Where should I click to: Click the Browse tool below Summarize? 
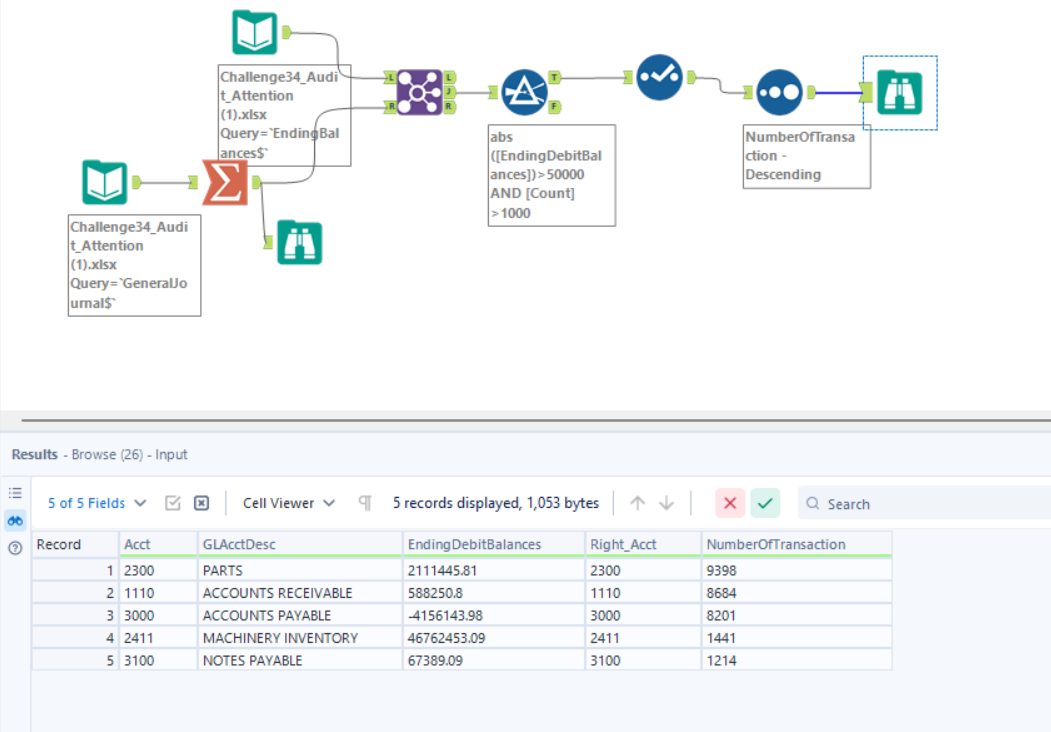300,242
